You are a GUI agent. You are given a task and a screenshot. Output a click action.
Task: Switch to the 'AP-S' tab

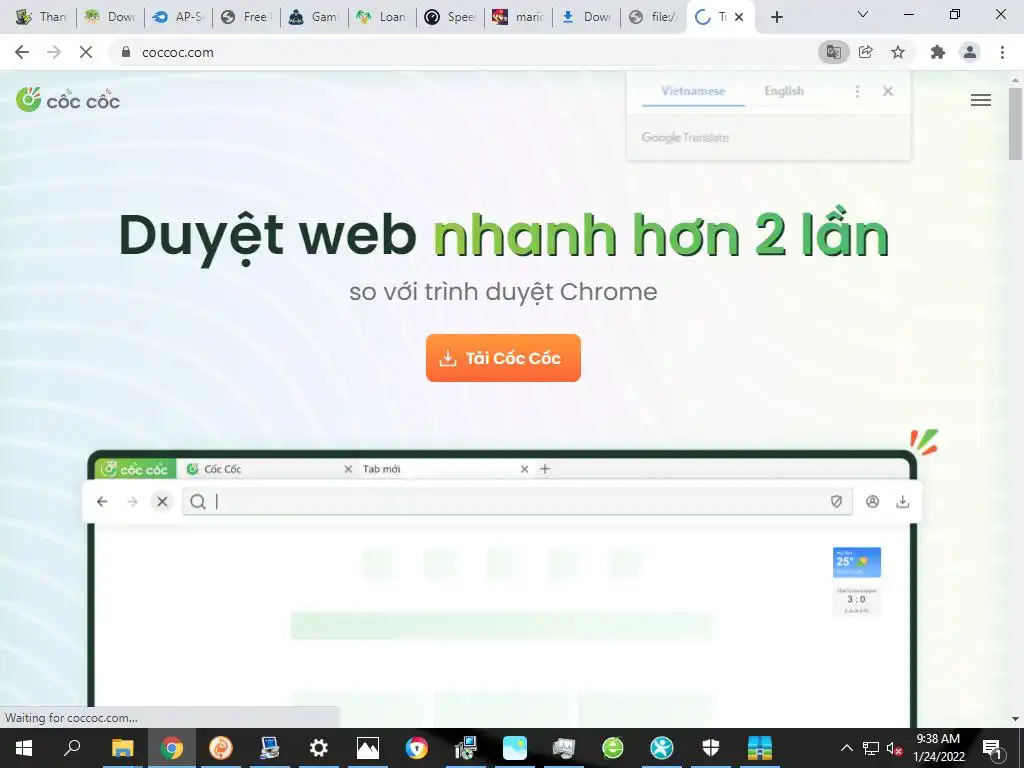click(179, 17)
